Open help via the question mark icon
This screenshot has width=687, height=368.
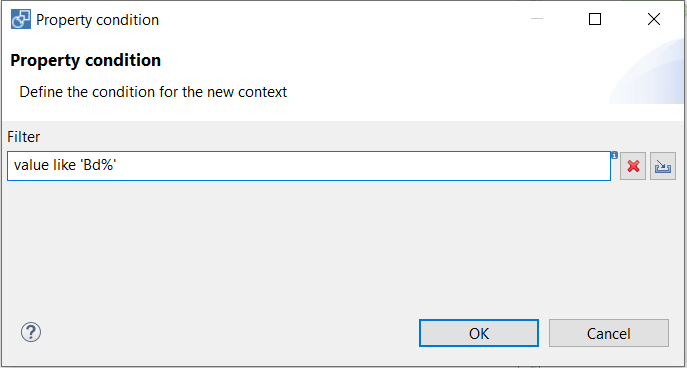pyautogui.click(x=31, y=333)
